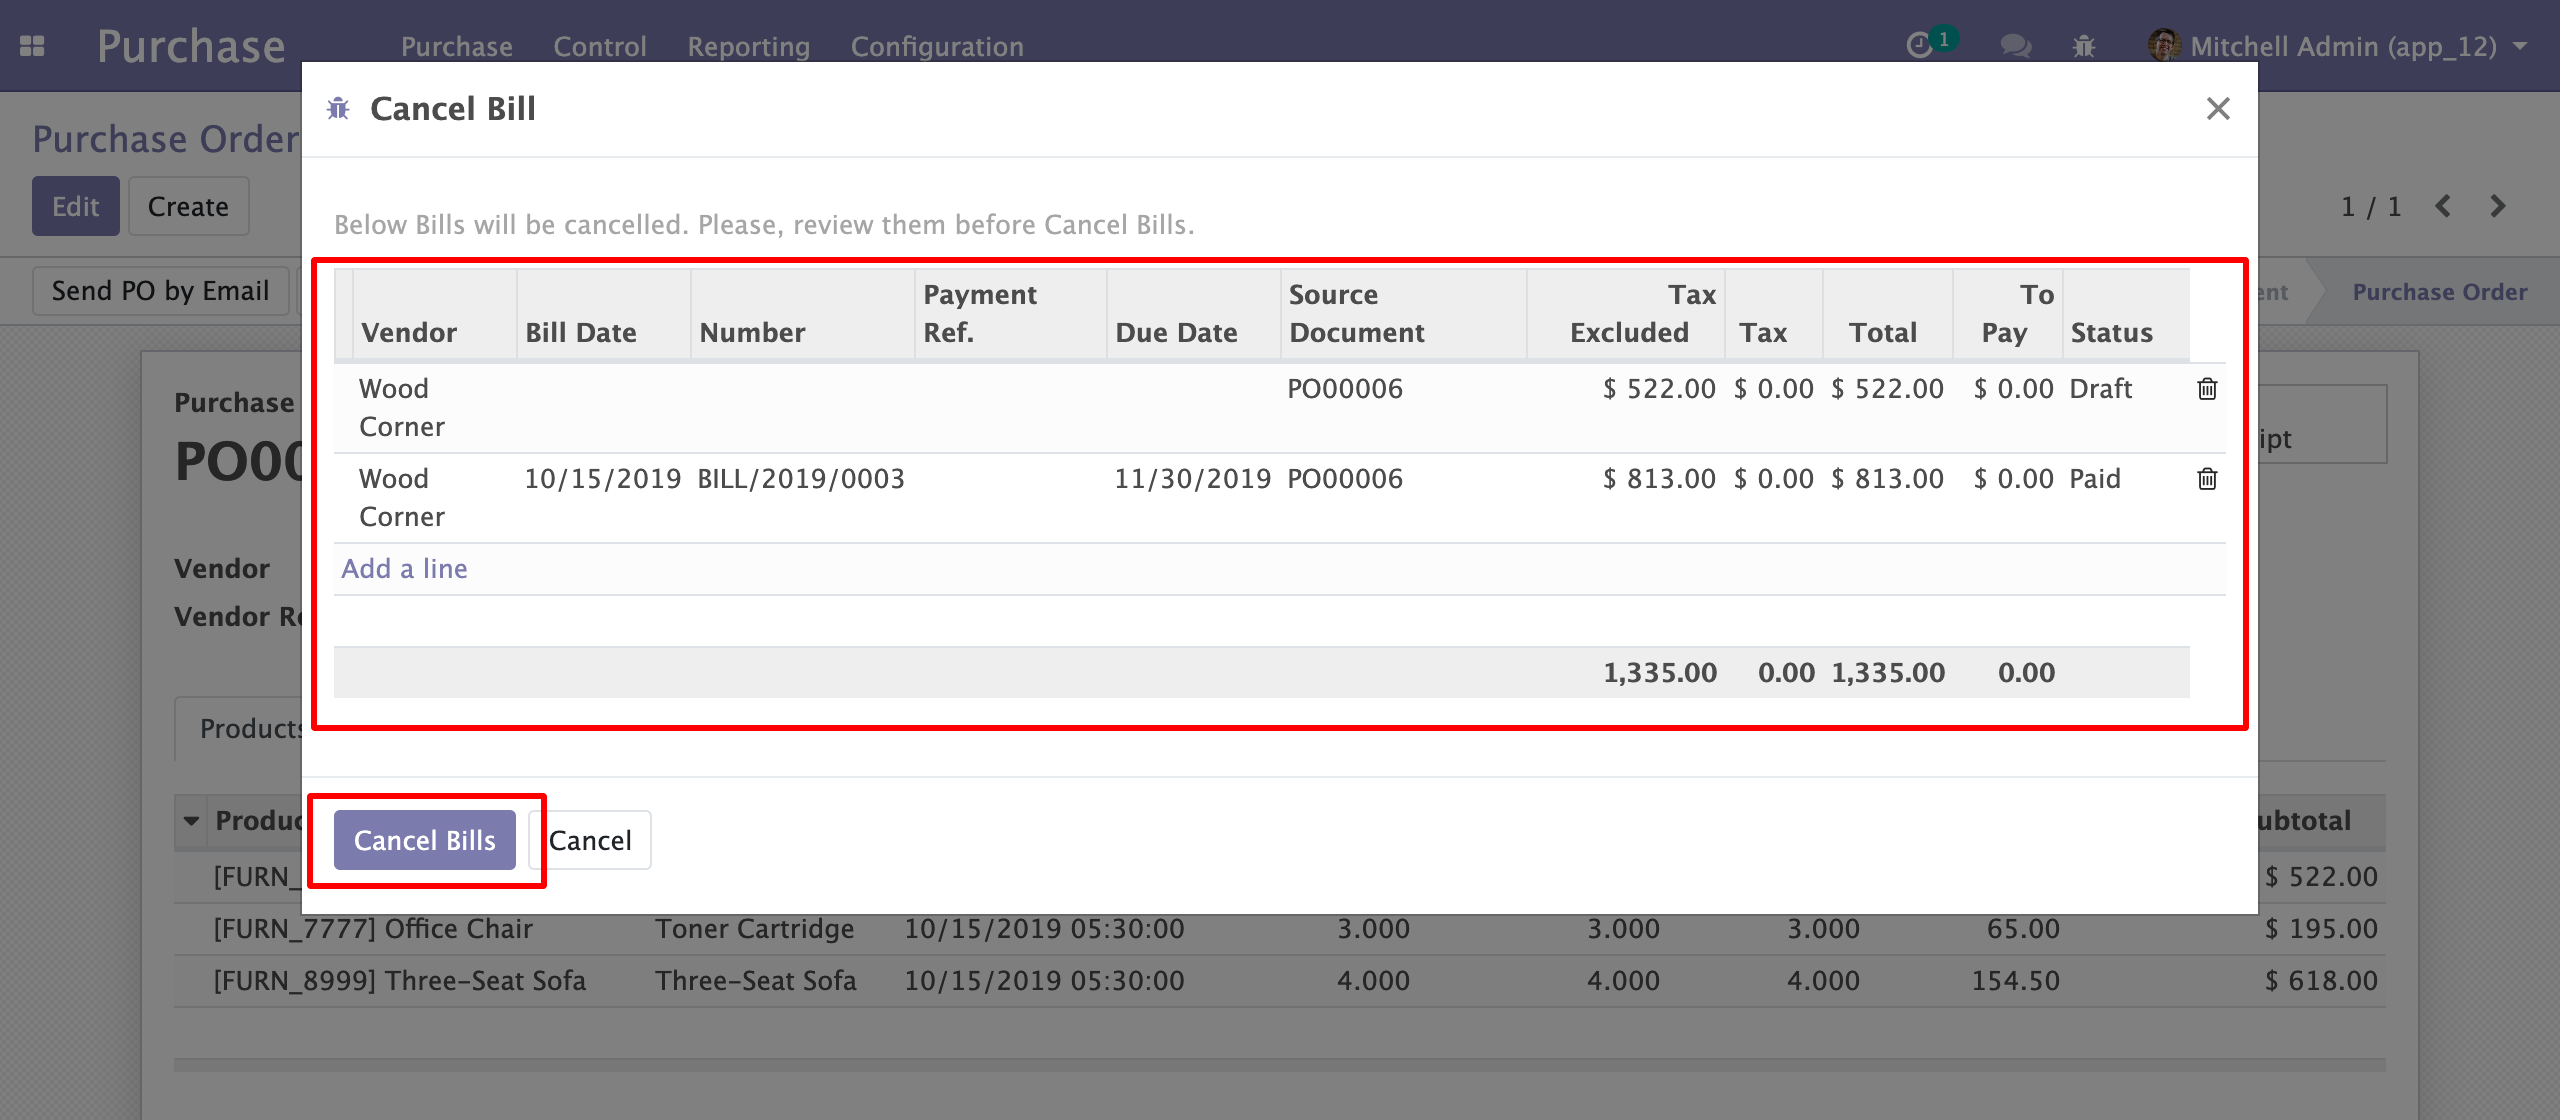The width and height of the screenshot is (2560, 1120).
Task: Open the Reporting menu
Action: [748, 46]
